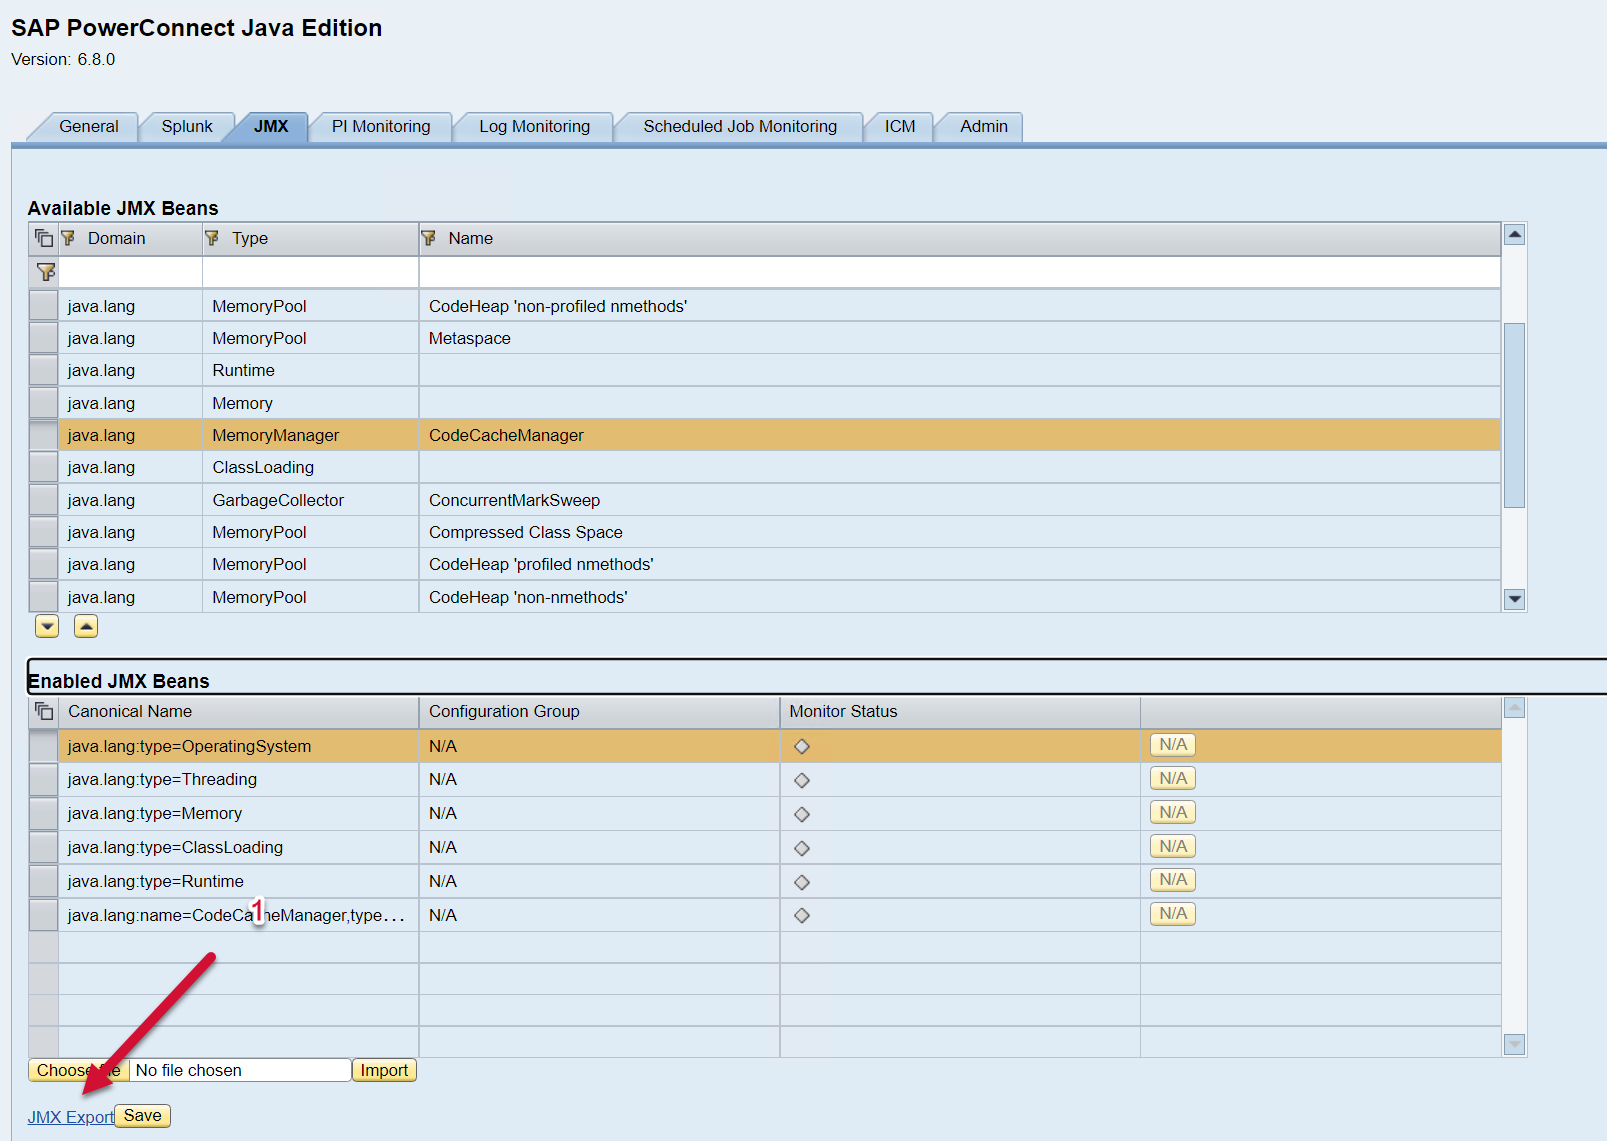Click the Domain filter input field
Screen dimensions: 1607x1141
[x=130, y=272]
